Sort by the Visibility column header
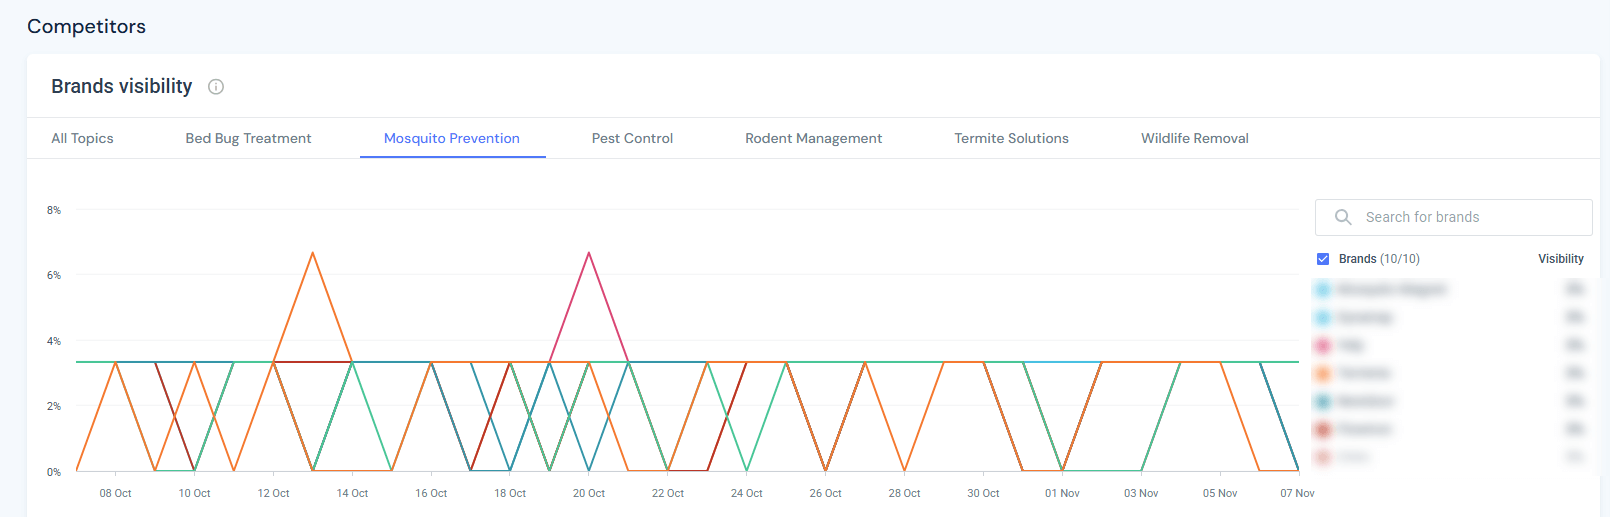 [x=1560, y=259]
